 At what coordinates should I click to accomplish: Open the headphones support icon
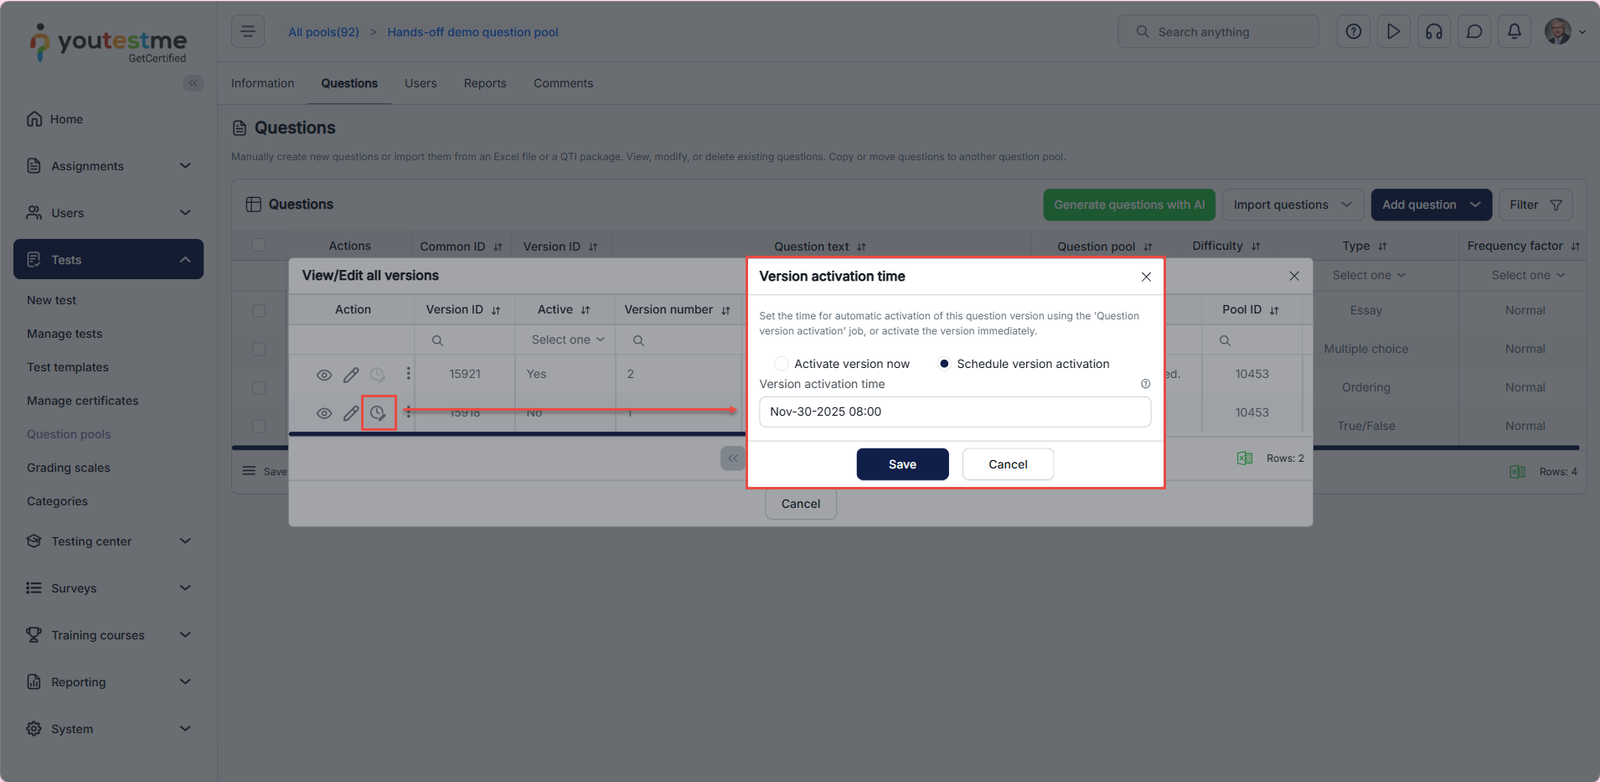point(1434,32)
